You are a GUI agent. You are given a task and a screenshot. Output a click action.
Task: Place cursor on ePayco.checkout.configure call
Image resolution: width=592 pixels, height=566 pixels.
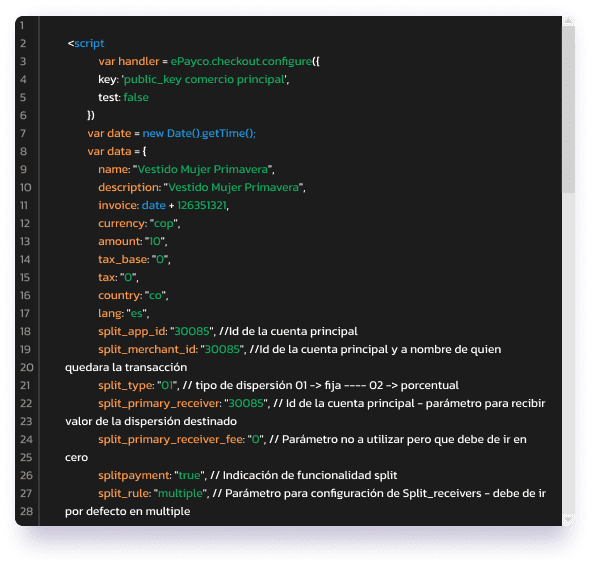[242, 61]
